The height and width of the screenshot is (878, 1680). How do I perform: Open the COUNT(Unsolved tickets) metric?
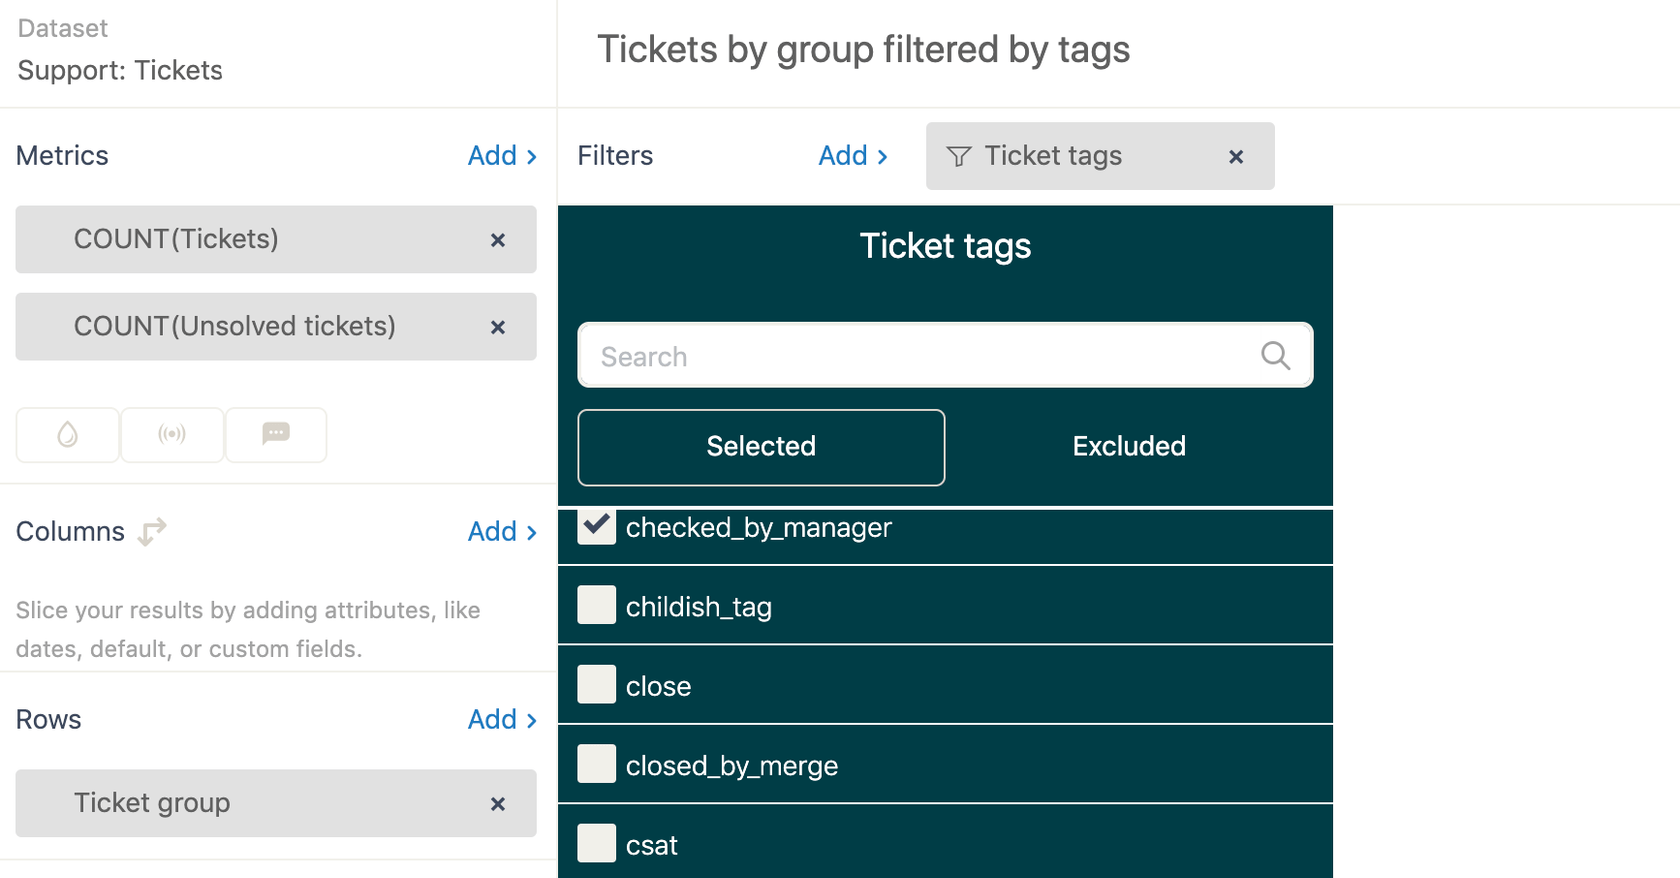(276, 326)
